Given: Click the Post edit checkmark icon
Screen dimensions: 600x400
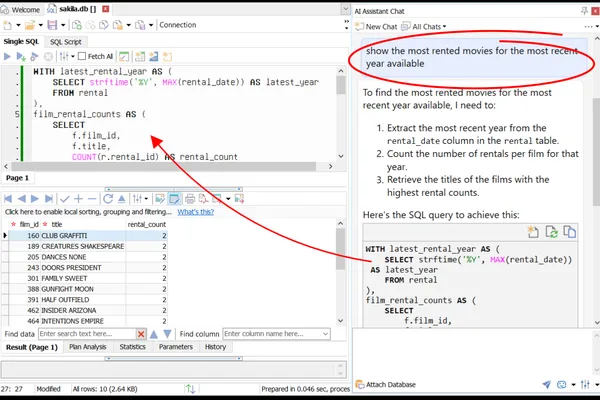Looking at the screenshot, I should pyautogui.click(x=65, y=199).
